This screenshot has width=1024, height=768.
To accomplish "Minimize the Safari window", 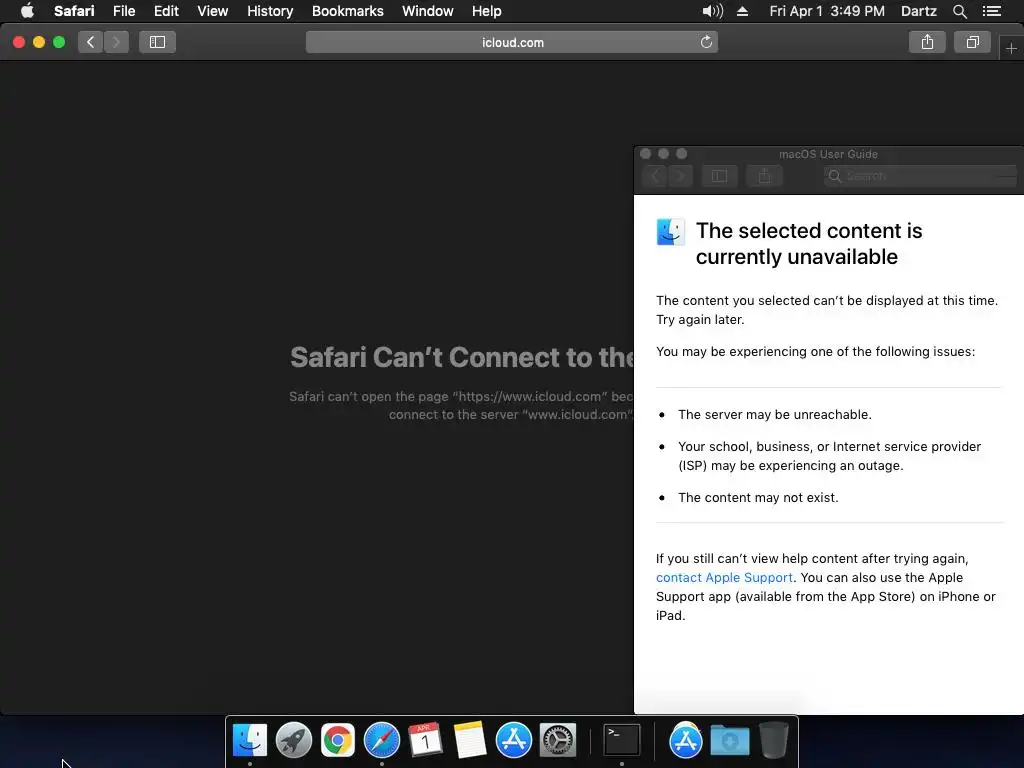I will (x=39, y=42).
